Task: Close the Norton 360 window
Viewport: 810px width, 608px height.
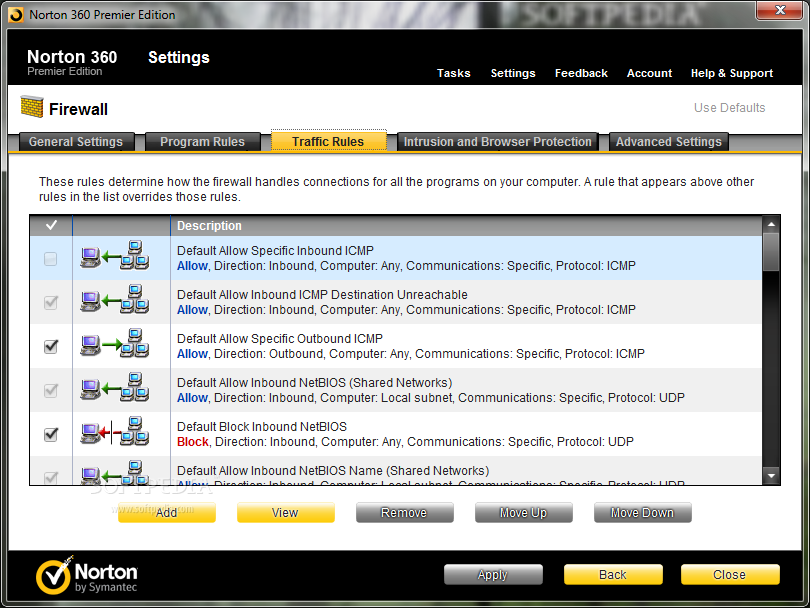Action: point(780,10)
